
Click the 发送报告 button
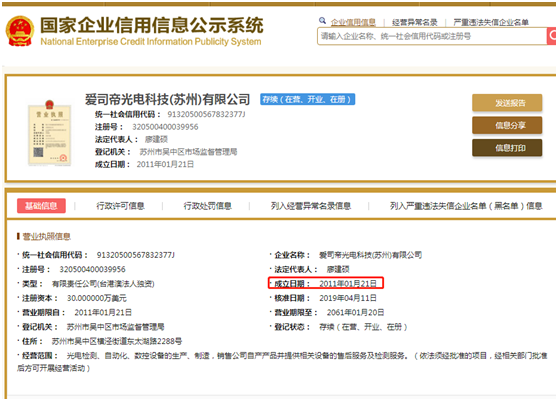click(x=507, y=103)
